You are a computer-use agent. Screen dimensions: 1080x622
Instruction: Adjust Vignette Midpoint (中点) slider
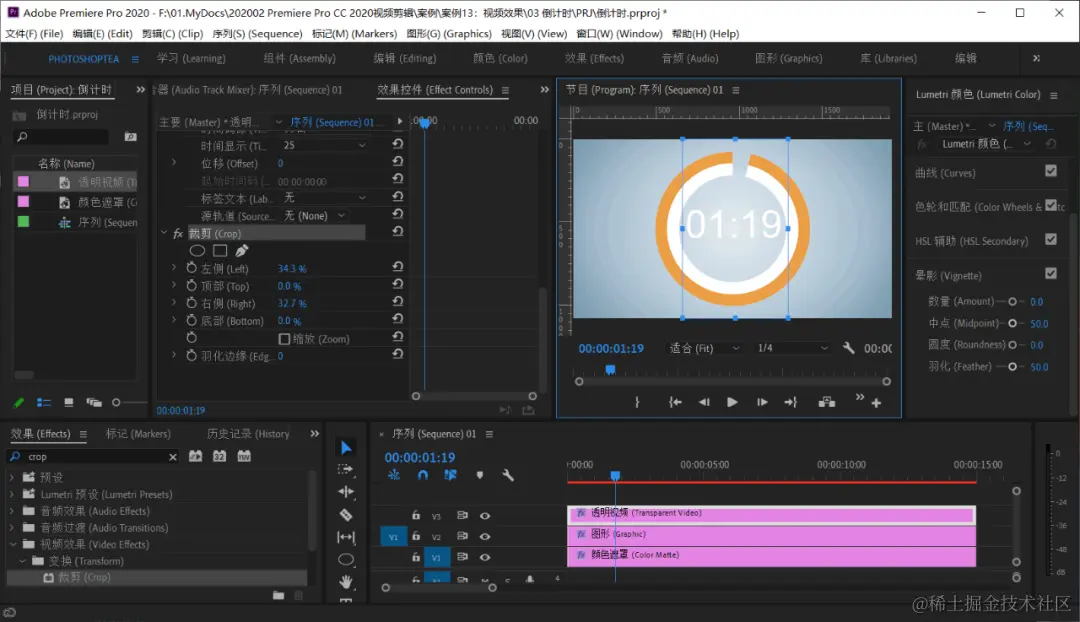[x=1012, y=323]
